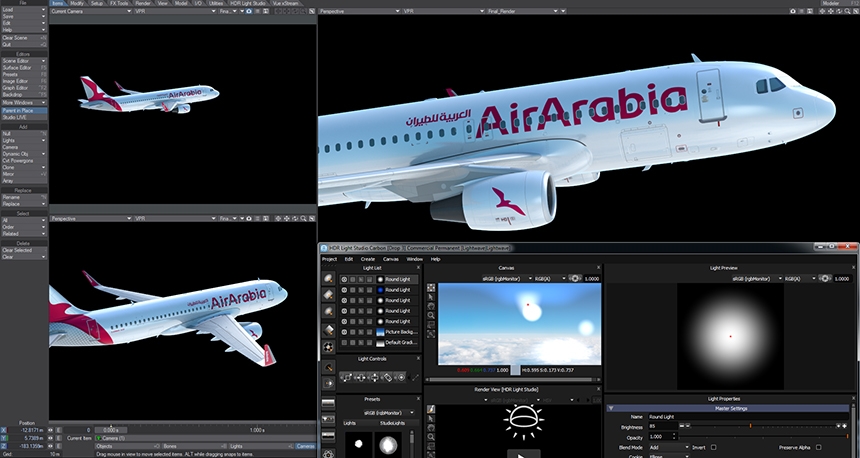Click the Clear Scene button
The height and width of the screenshot is (458, 860).
24,38
